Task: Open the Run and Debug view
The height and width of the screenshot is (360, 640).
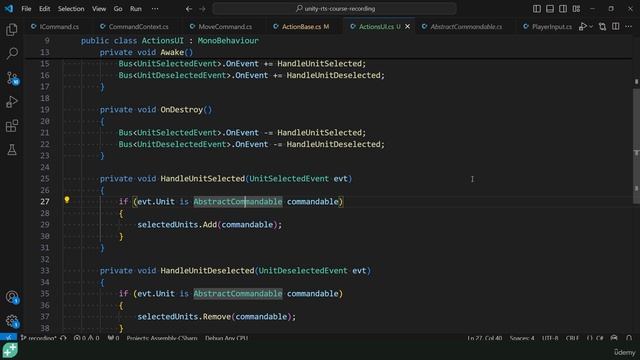Action: click(x=12, y=102)
